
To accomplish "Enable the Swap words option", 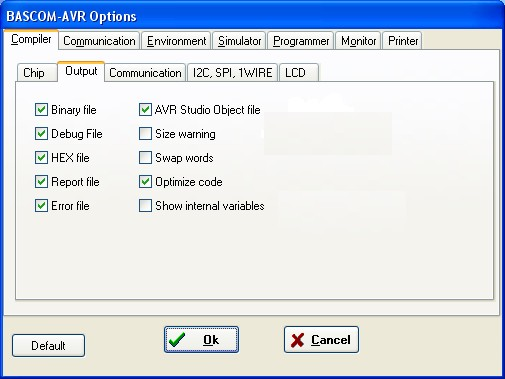I will (145, 158).
